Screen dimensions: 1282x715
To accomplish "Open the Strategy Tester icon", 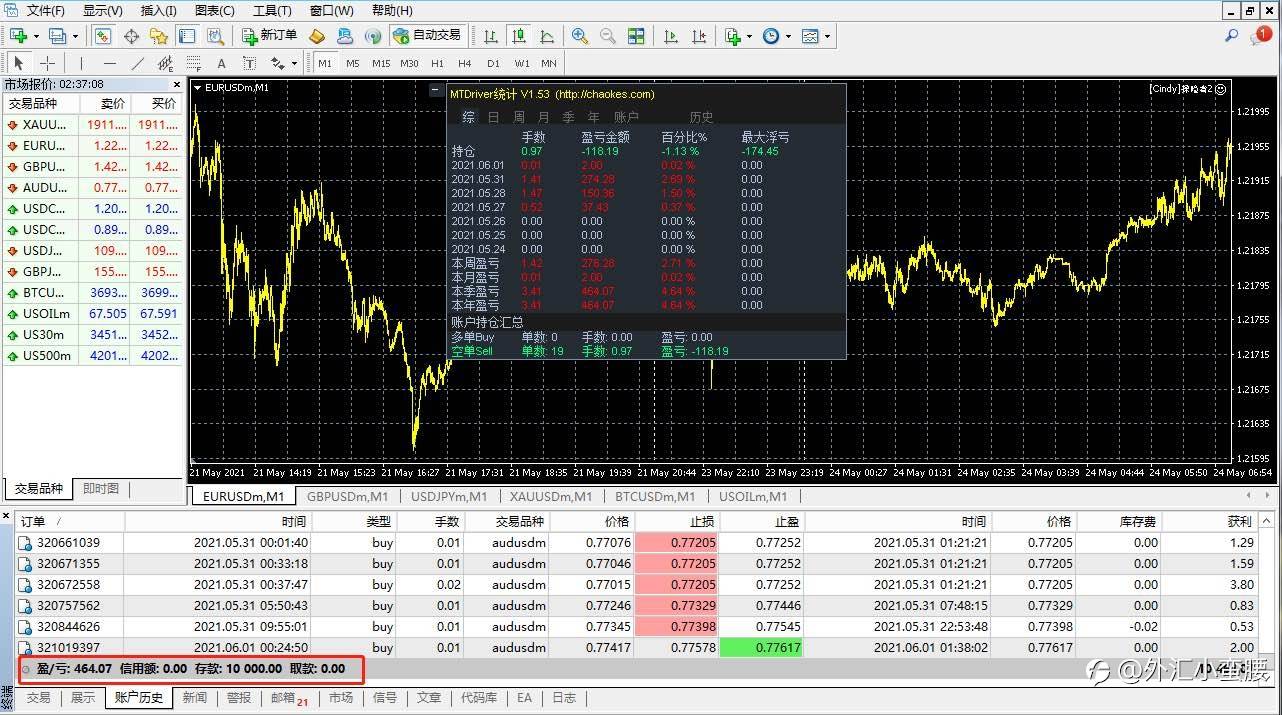I will [x=215, y=36].
